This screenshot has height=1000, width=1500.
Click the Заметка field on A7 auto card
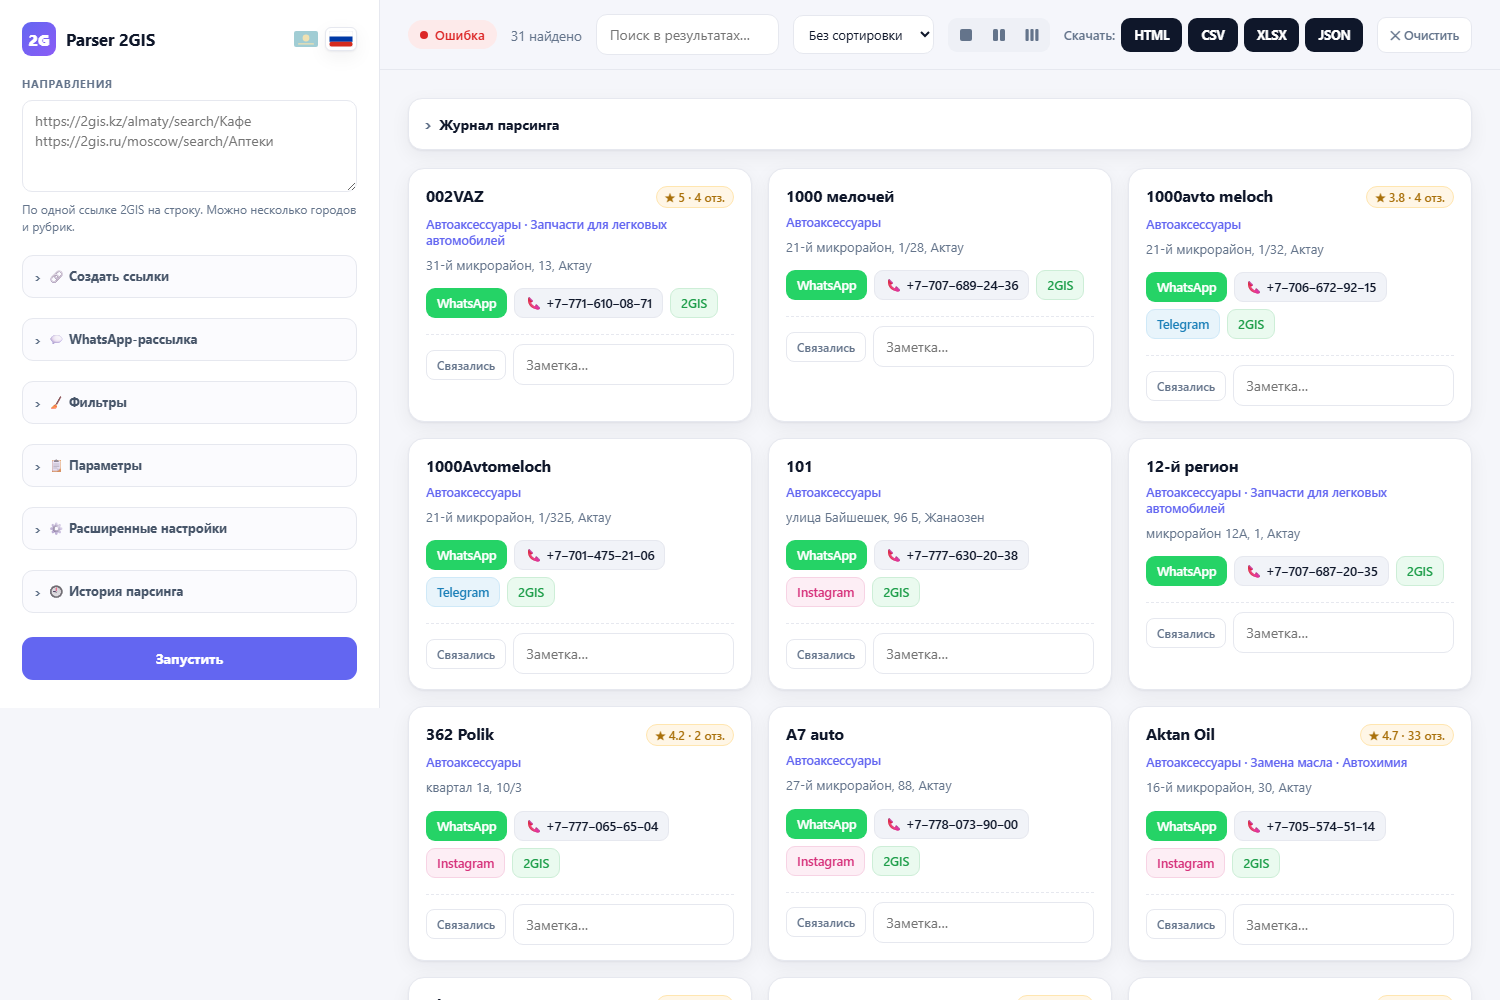pyautogui.click(x=983, y=923)
